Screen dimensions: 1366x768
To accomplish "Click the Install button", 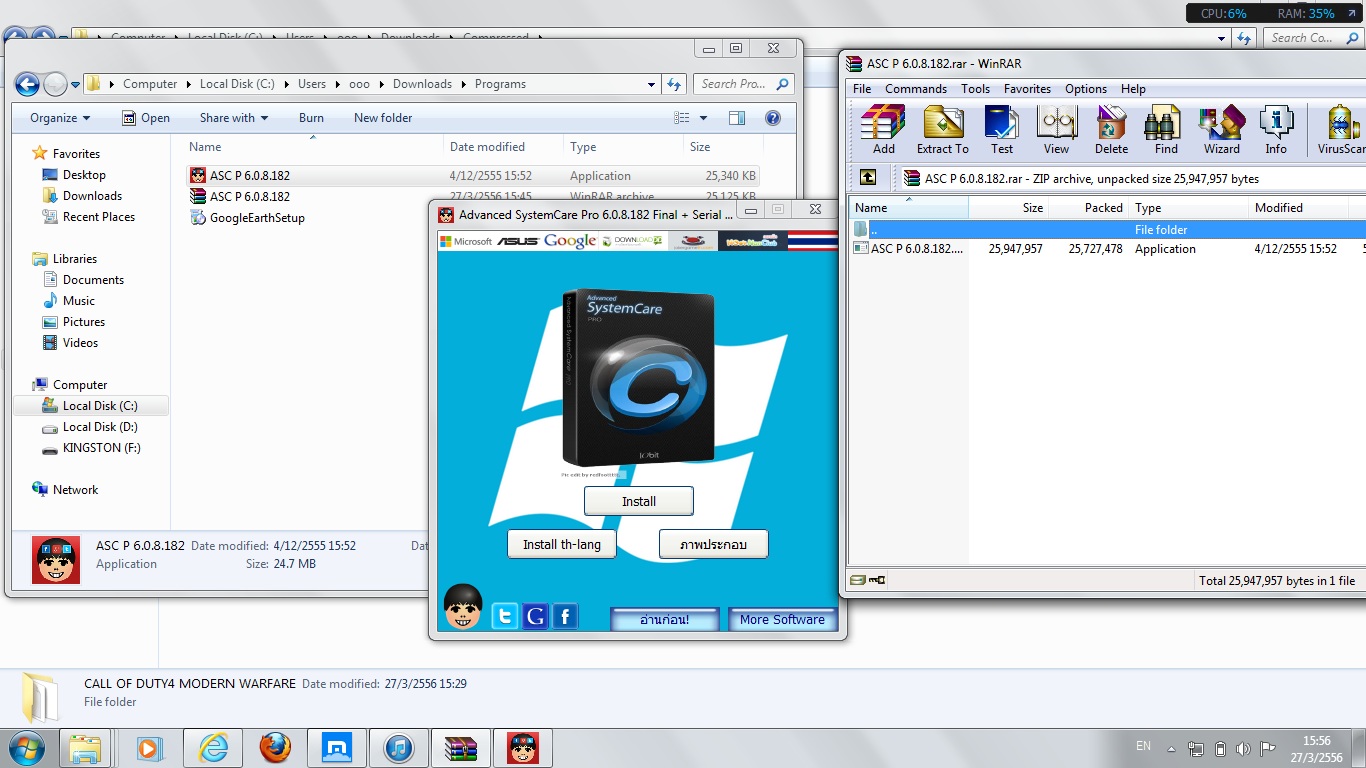I will 639,501.
